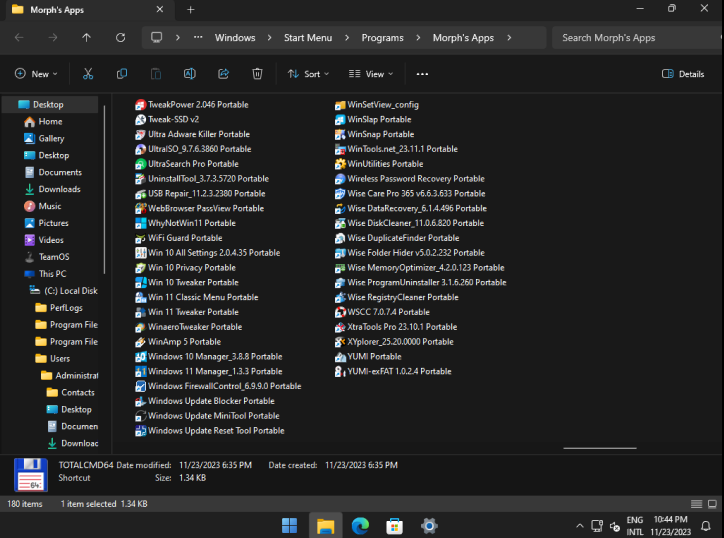
Task: Open the See more ellipsis menu
Action: pyautogui.click(x=422, y=74)
